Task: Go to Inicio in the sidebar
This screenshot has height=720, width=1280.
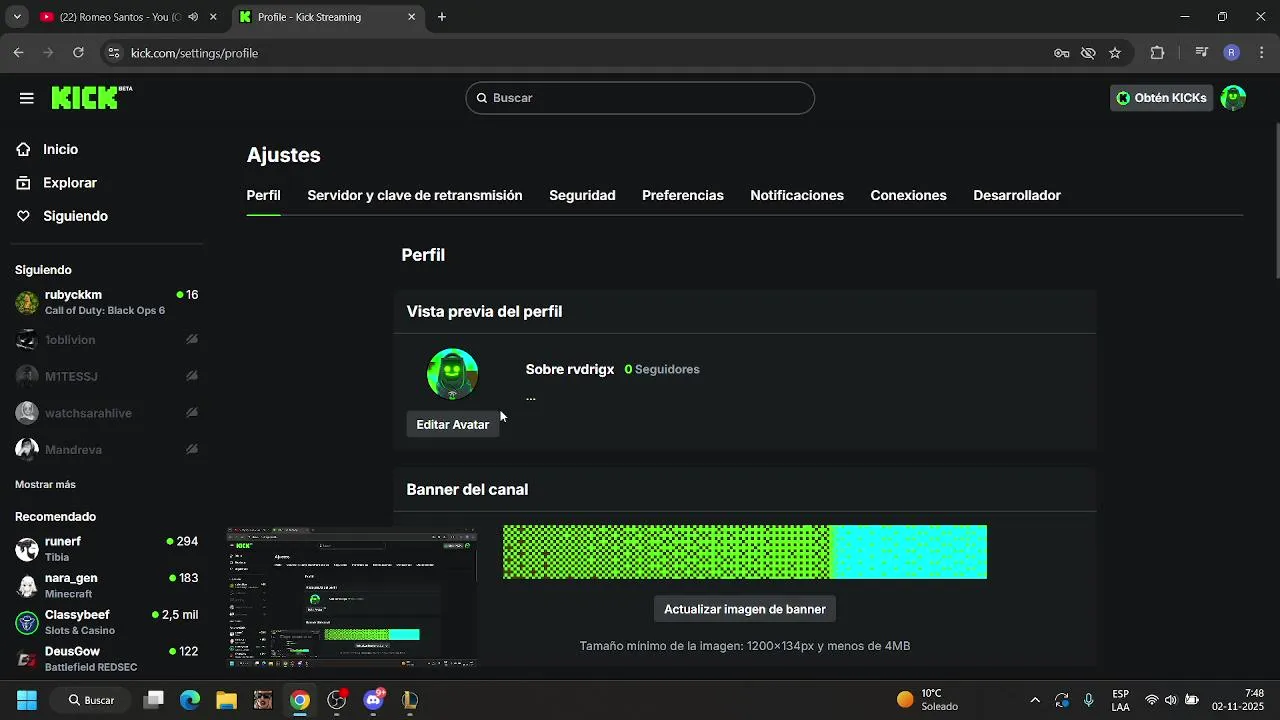Action: point(60,149)
